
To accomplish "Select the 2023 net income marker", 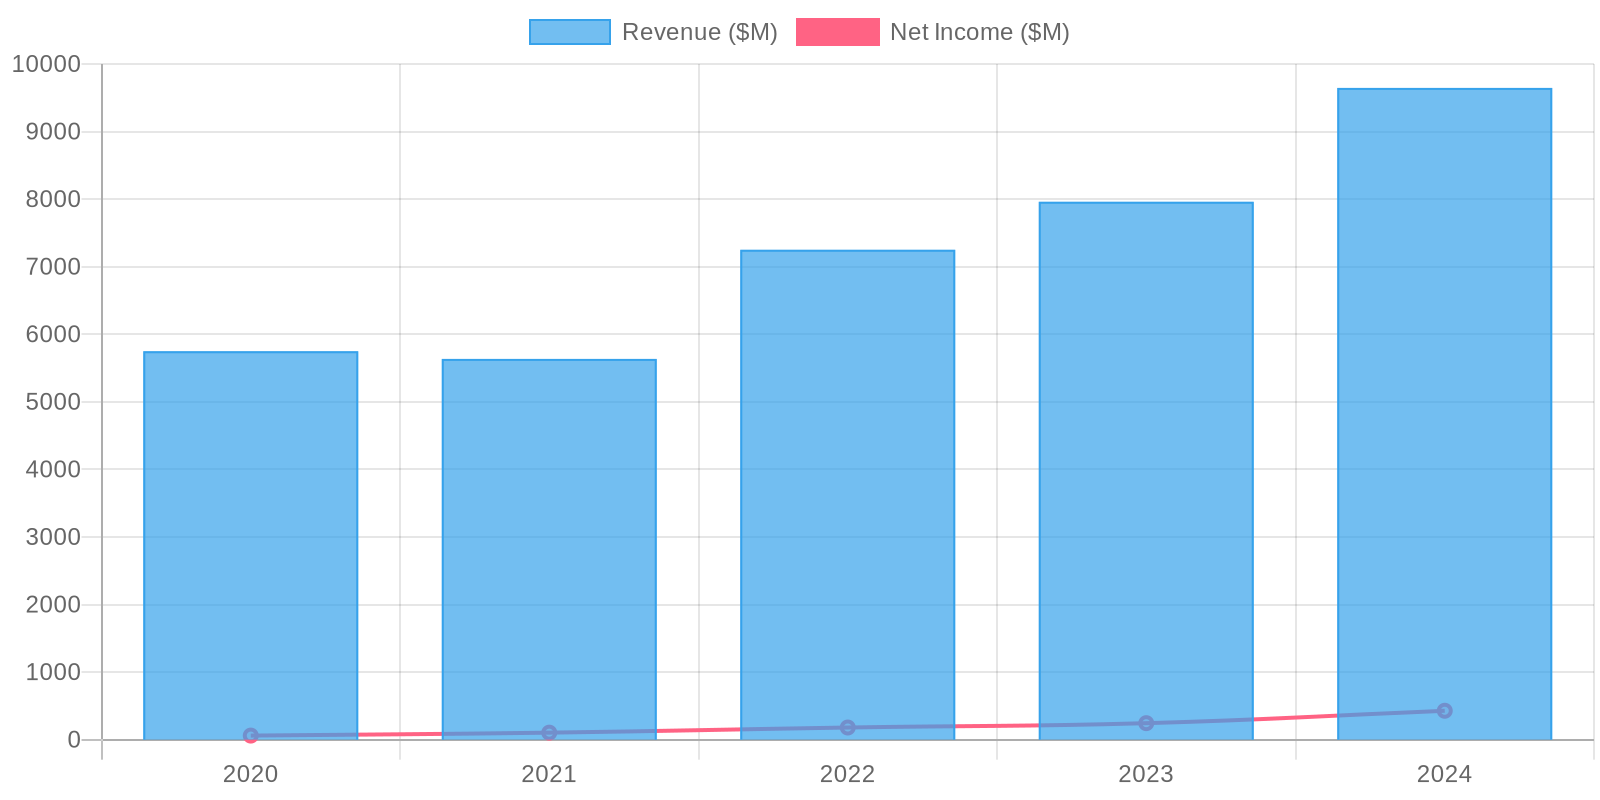I will pyautogui.click(x=1146, y=723).
